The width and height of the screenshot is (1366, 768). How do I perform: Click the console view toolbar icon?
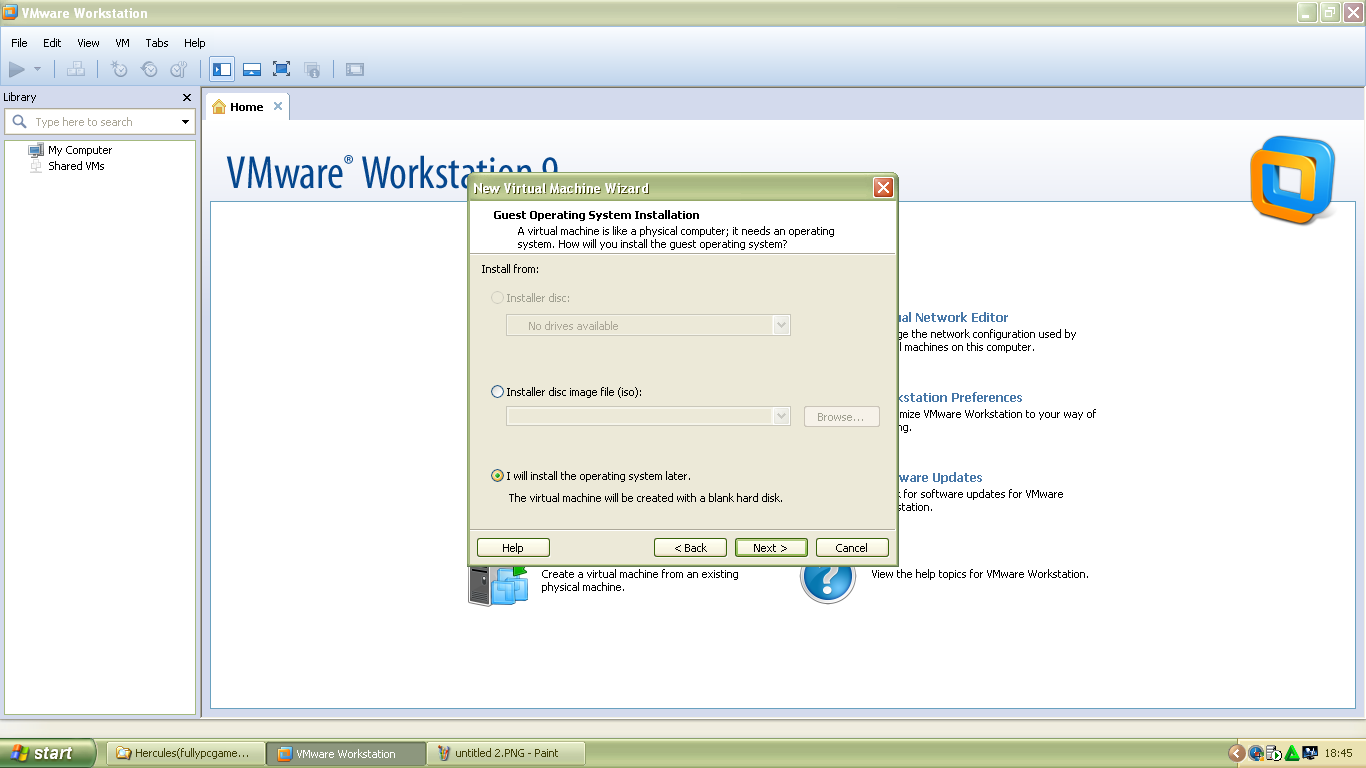[x=355, y=69]
